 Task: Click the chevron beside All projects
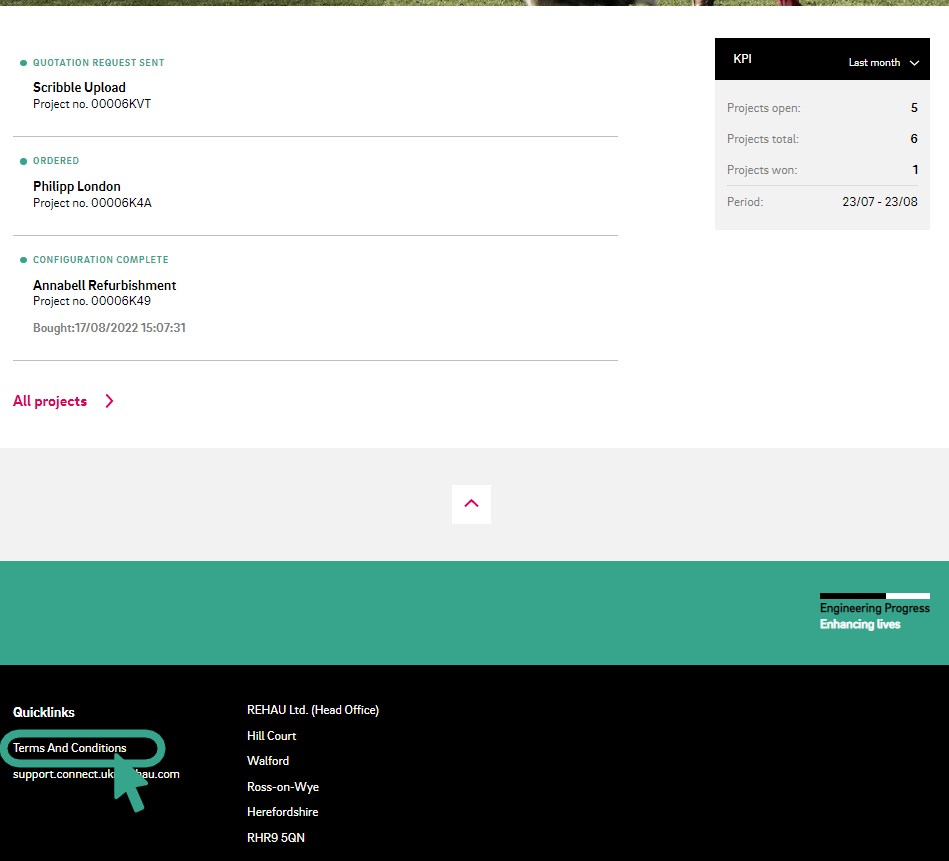[x=109, y=401]
